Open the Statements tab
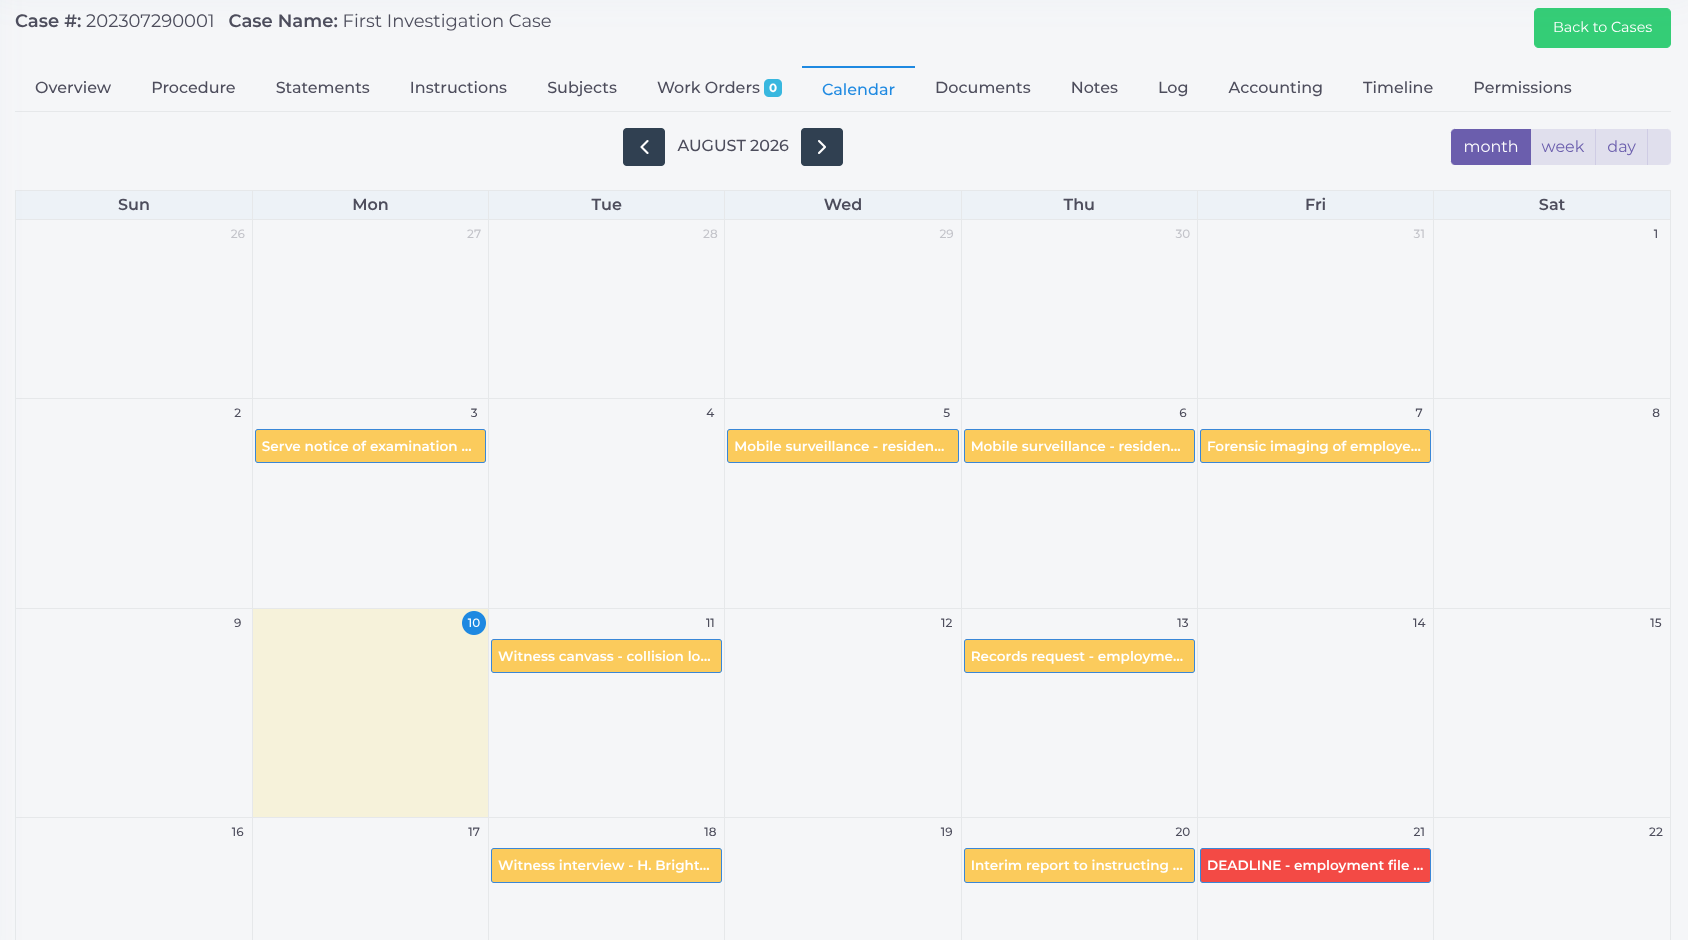The width and height of the screenshot is (1688, 940). (322, 88)
